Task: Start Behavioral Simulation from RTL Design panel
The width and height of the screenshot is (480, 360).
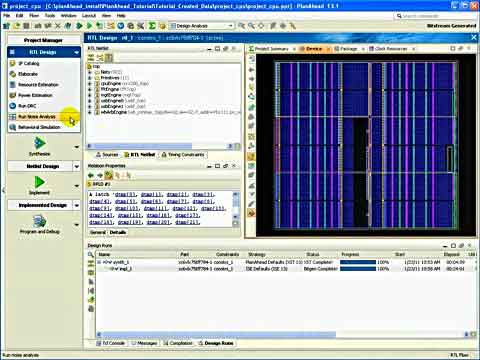Action: click(39, 127)
